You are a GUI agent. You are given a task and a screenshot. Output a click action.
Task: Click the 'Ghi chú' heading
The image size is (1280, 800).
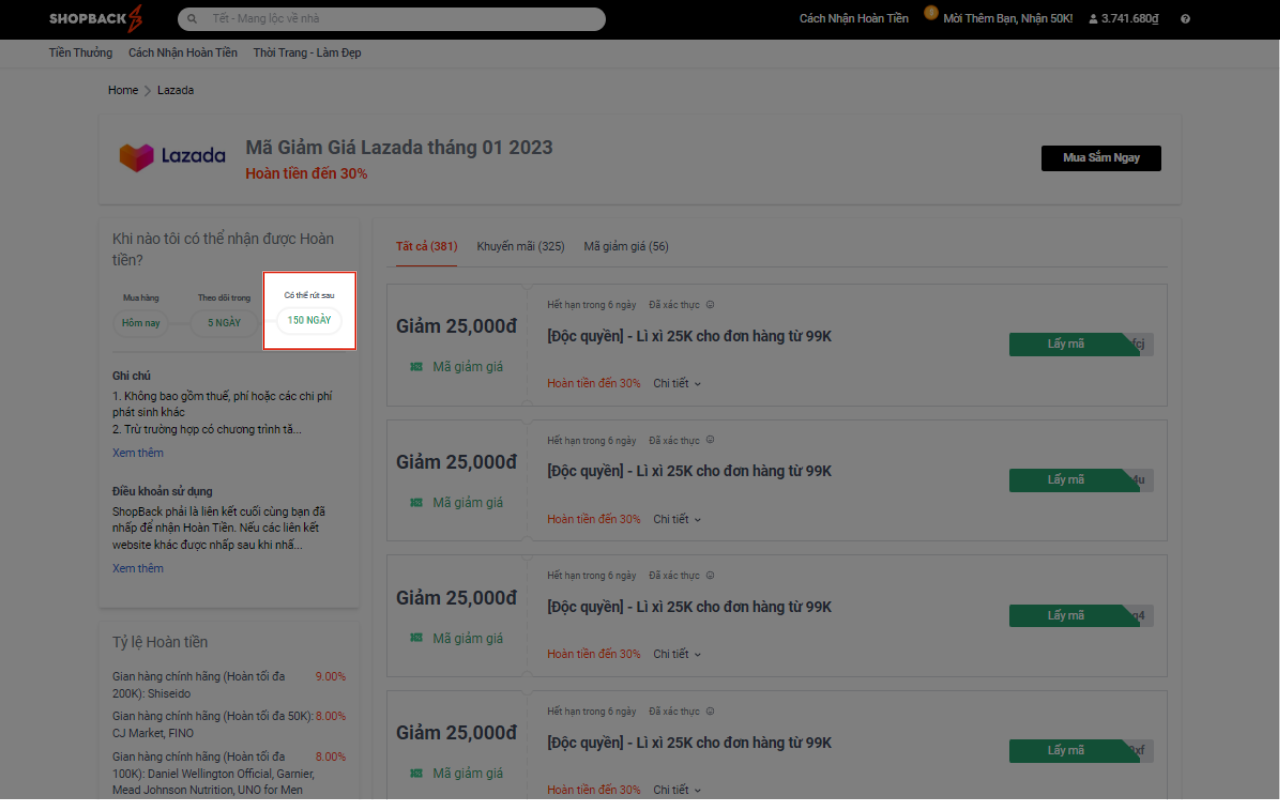pos(131,376)
